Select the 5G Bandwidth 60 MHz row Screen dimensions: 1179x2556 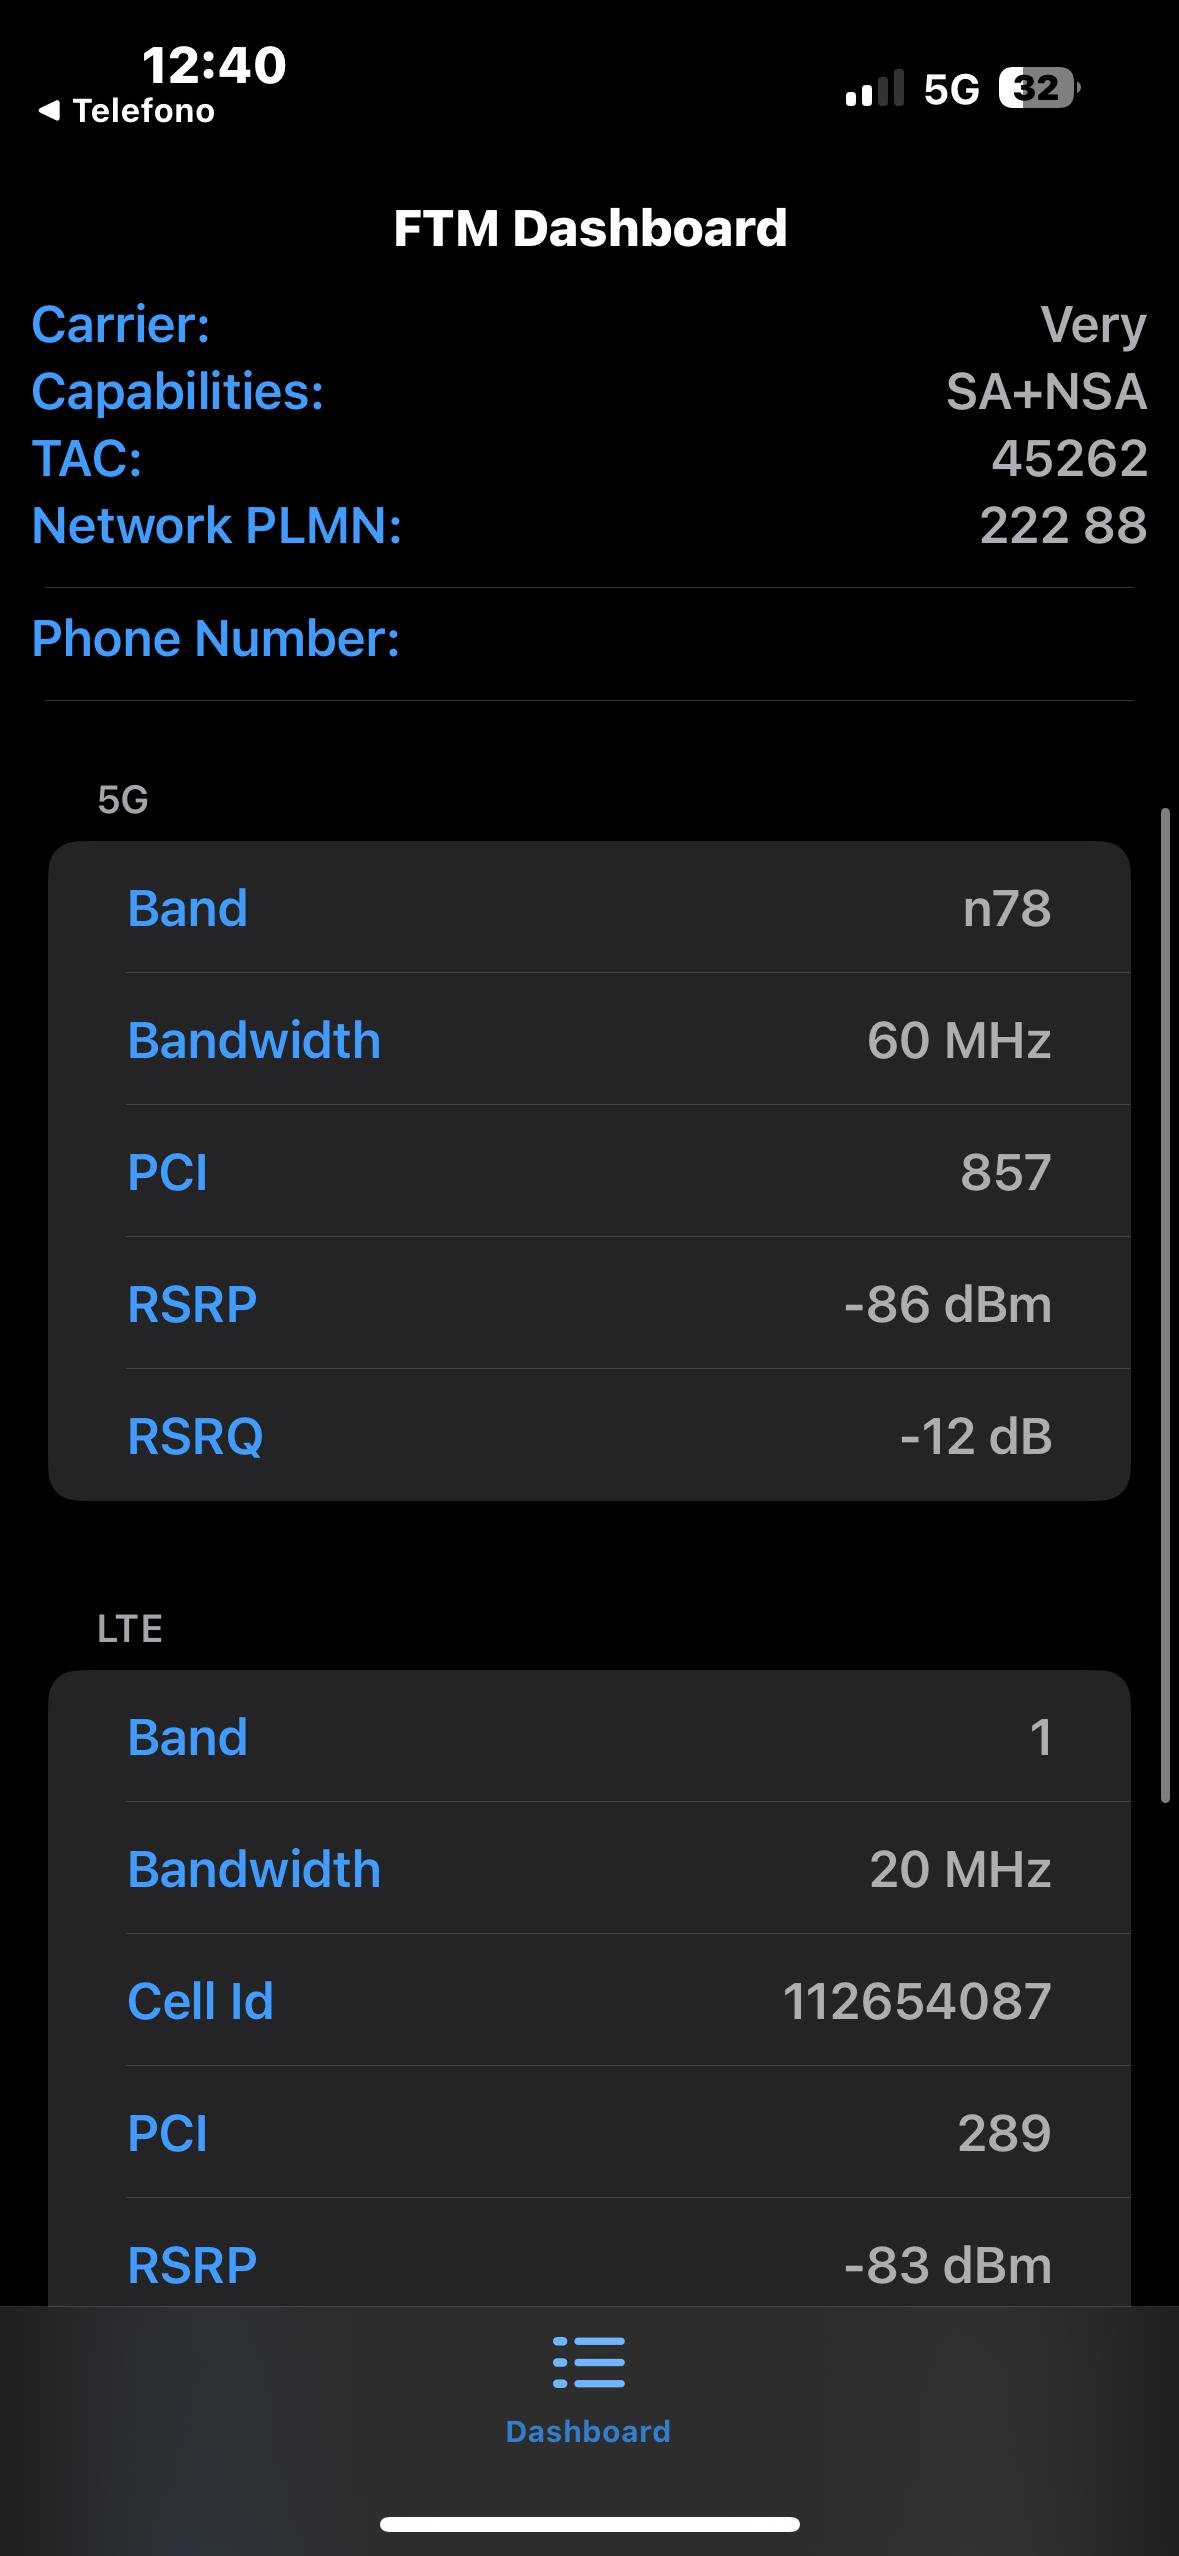point(589,1040)
